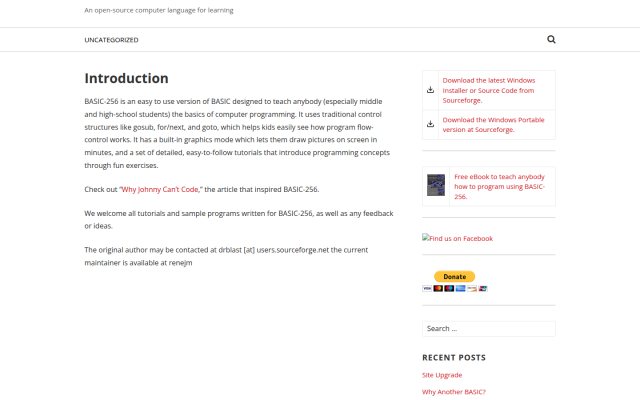Click the credit card logos under Donate
The height and width of the screenshot is (400, 640).
pyautogui.click(x=455, y=288)
